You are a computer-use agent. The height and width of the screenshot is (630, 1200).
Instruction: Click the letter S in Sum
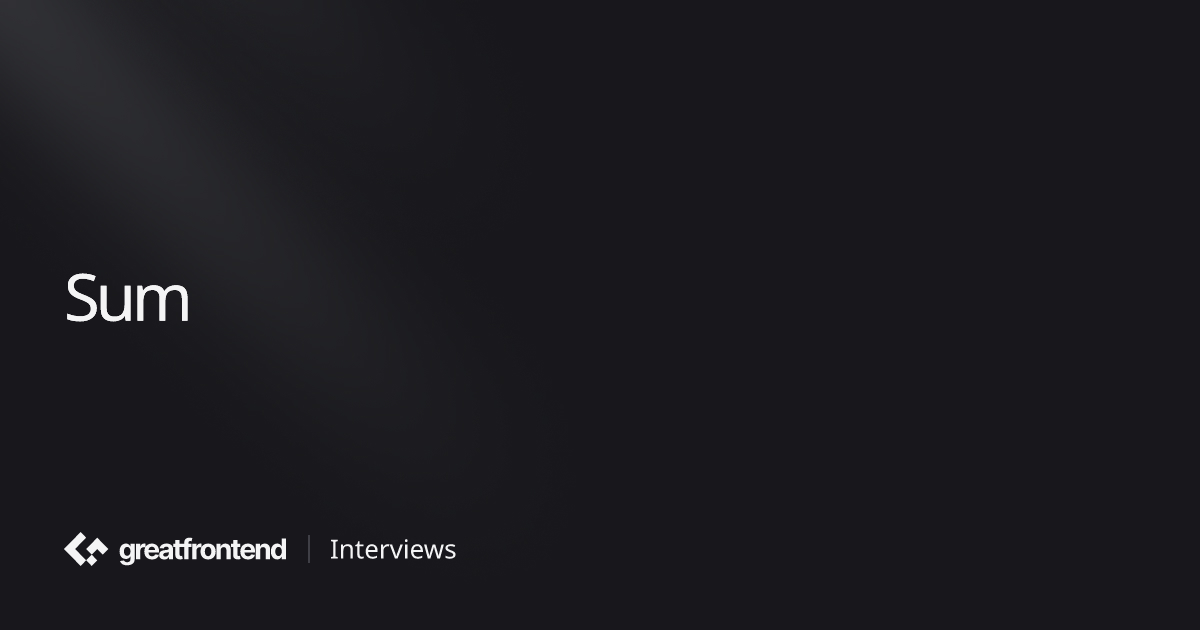[82, 298]
